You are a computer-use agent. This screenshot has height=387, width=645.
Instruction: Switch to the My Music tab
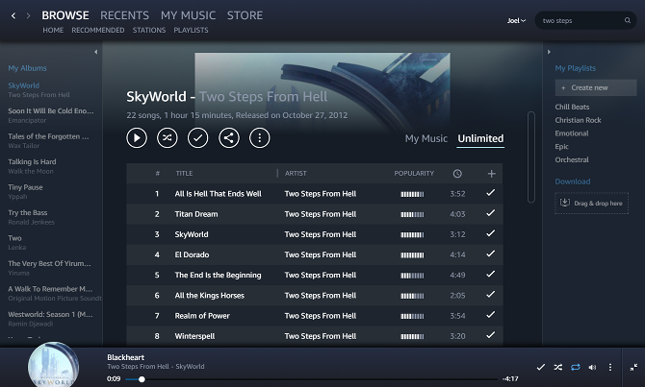tap(426, 139)
